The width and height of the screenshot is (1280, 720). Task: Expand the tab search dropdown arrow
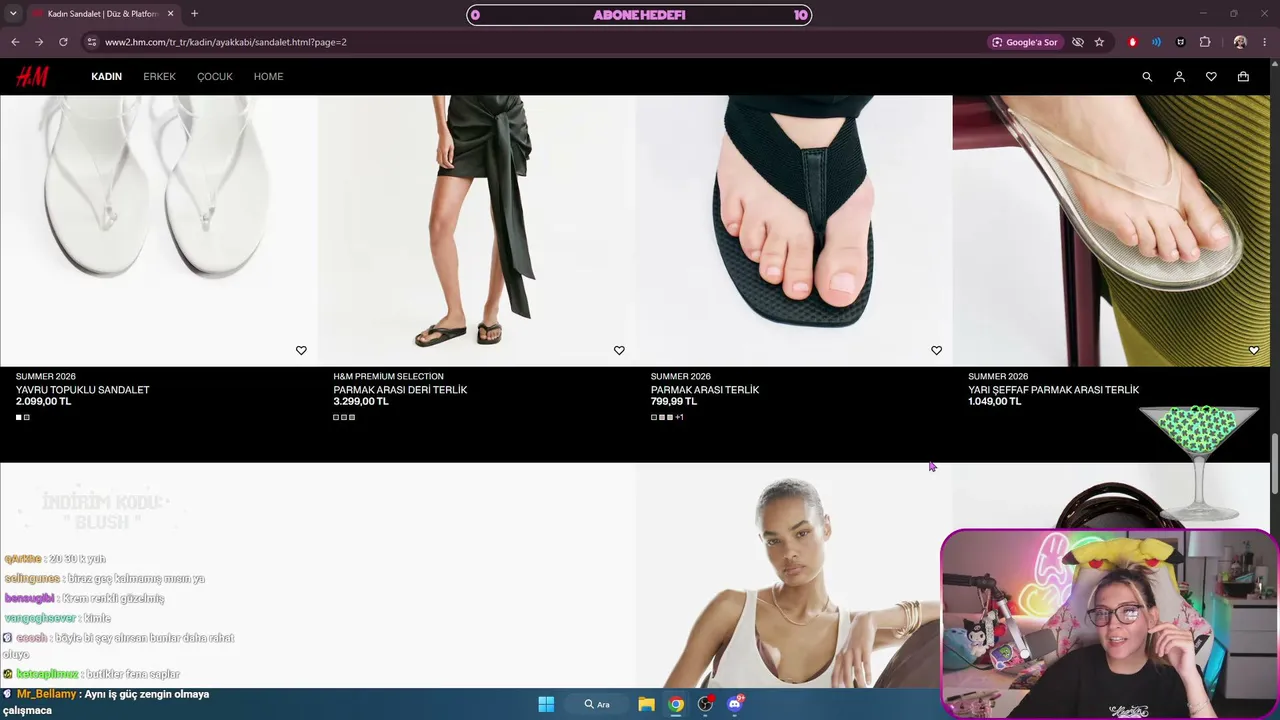(x=13, y=14)
